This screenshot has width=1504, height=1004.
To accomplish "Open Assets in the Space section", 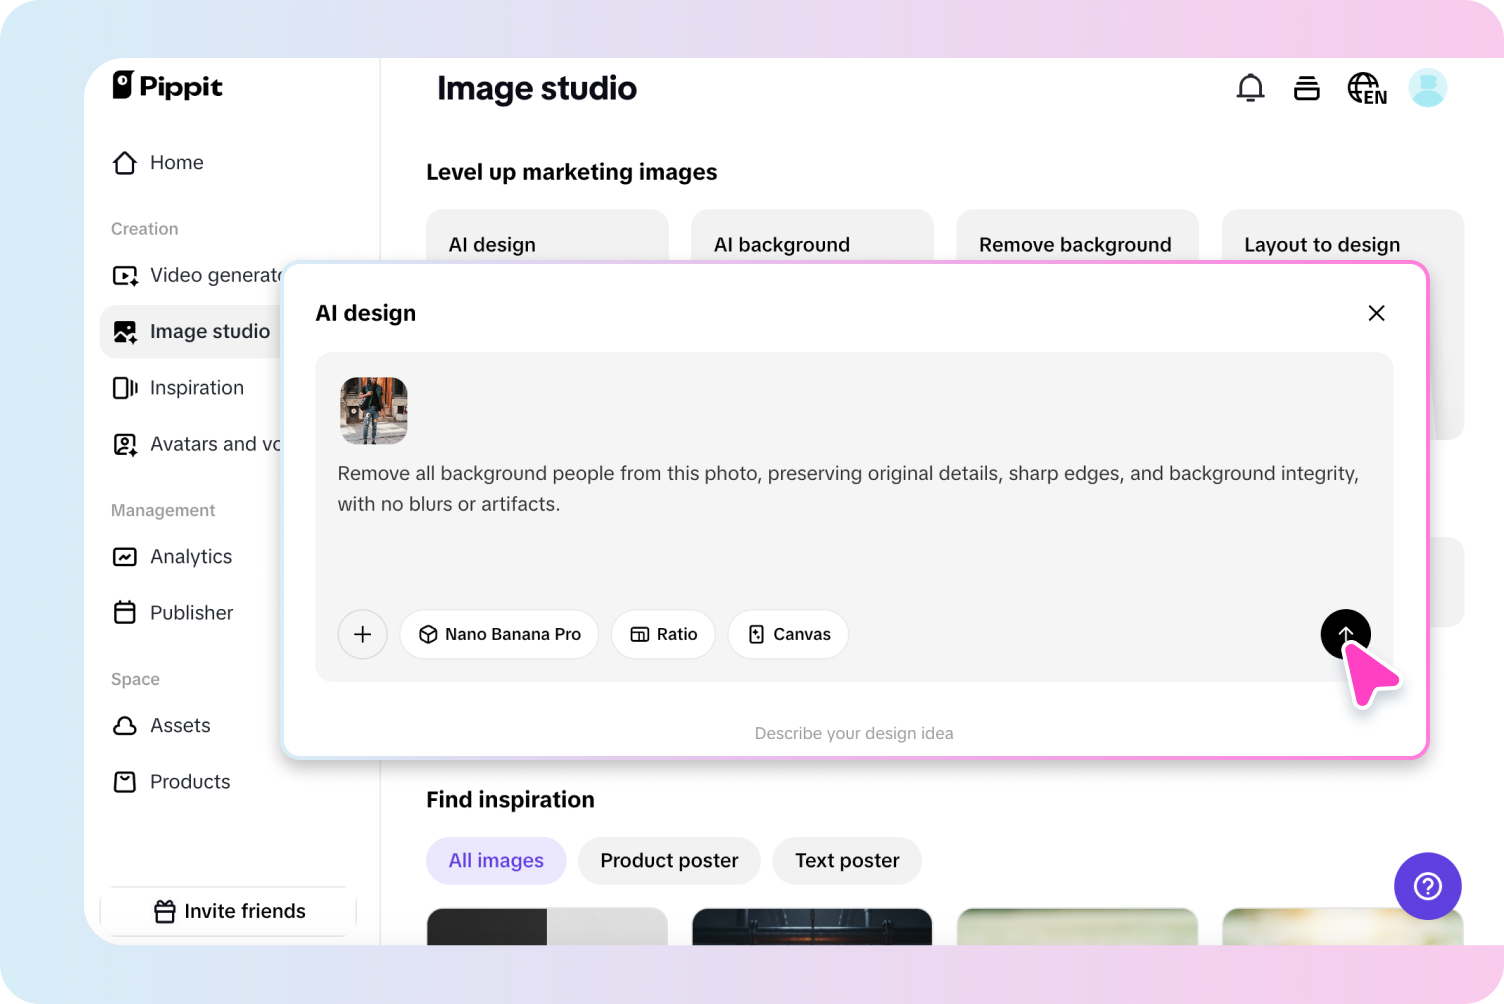I will pos(180,725).
